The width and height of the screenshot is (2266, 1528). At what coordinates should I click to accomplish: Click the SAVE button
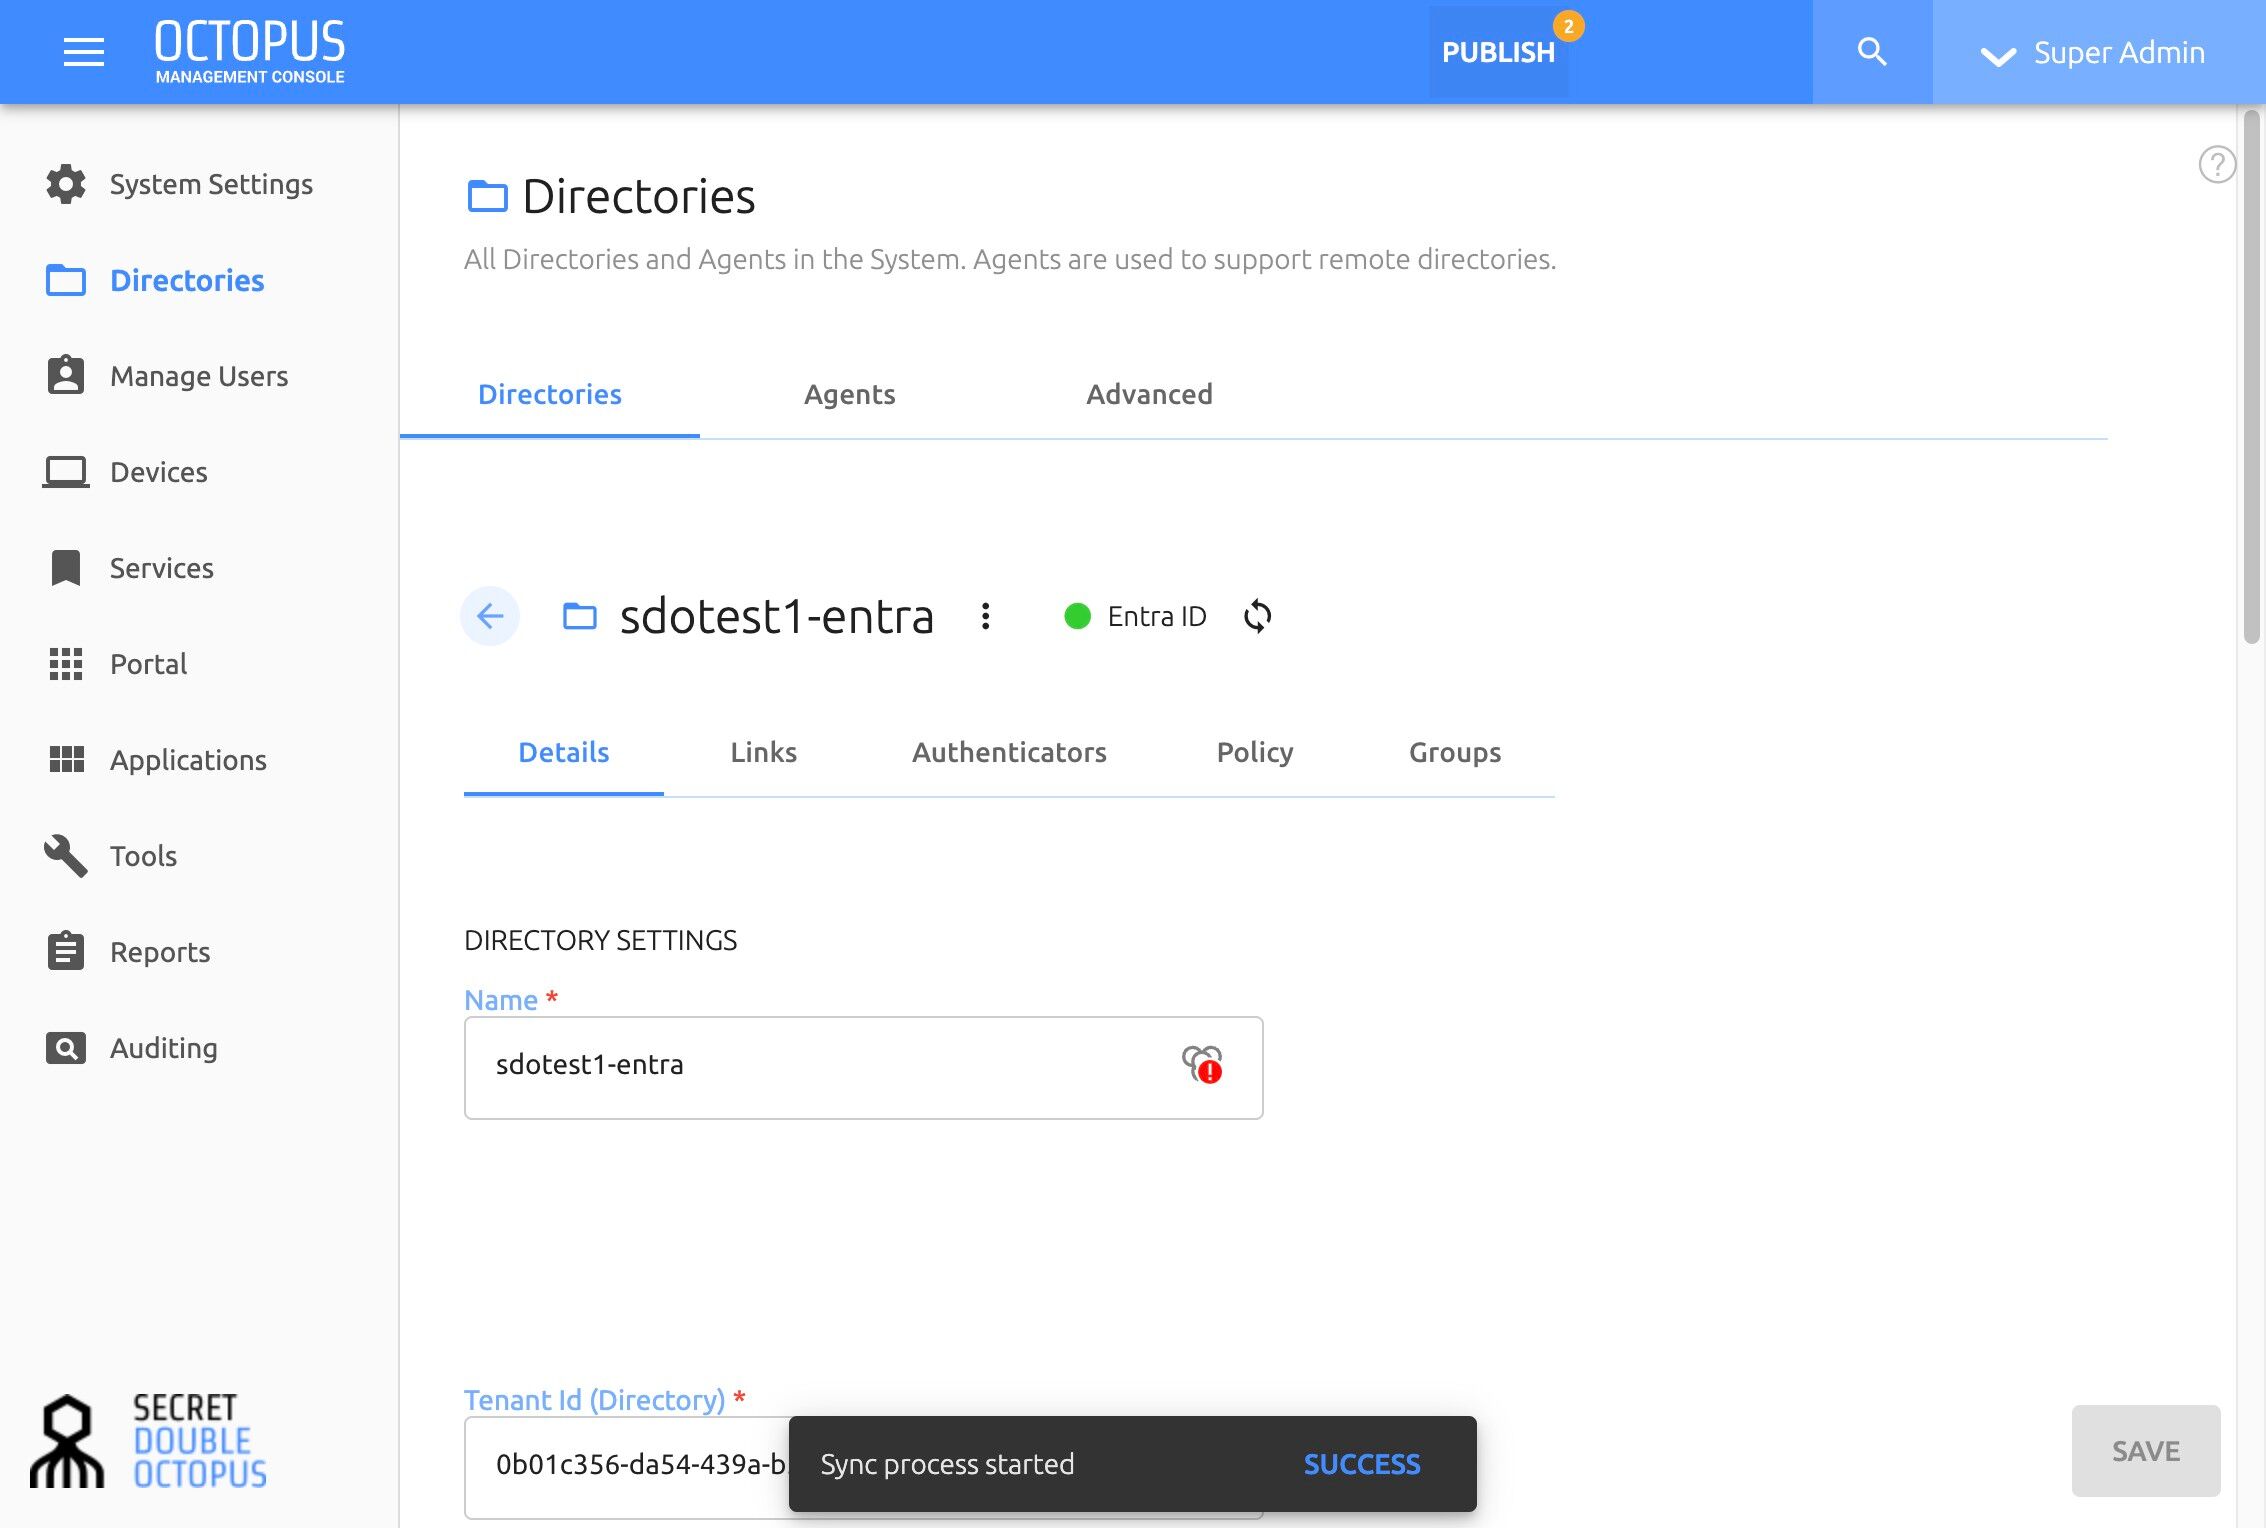[2146, 1450]
